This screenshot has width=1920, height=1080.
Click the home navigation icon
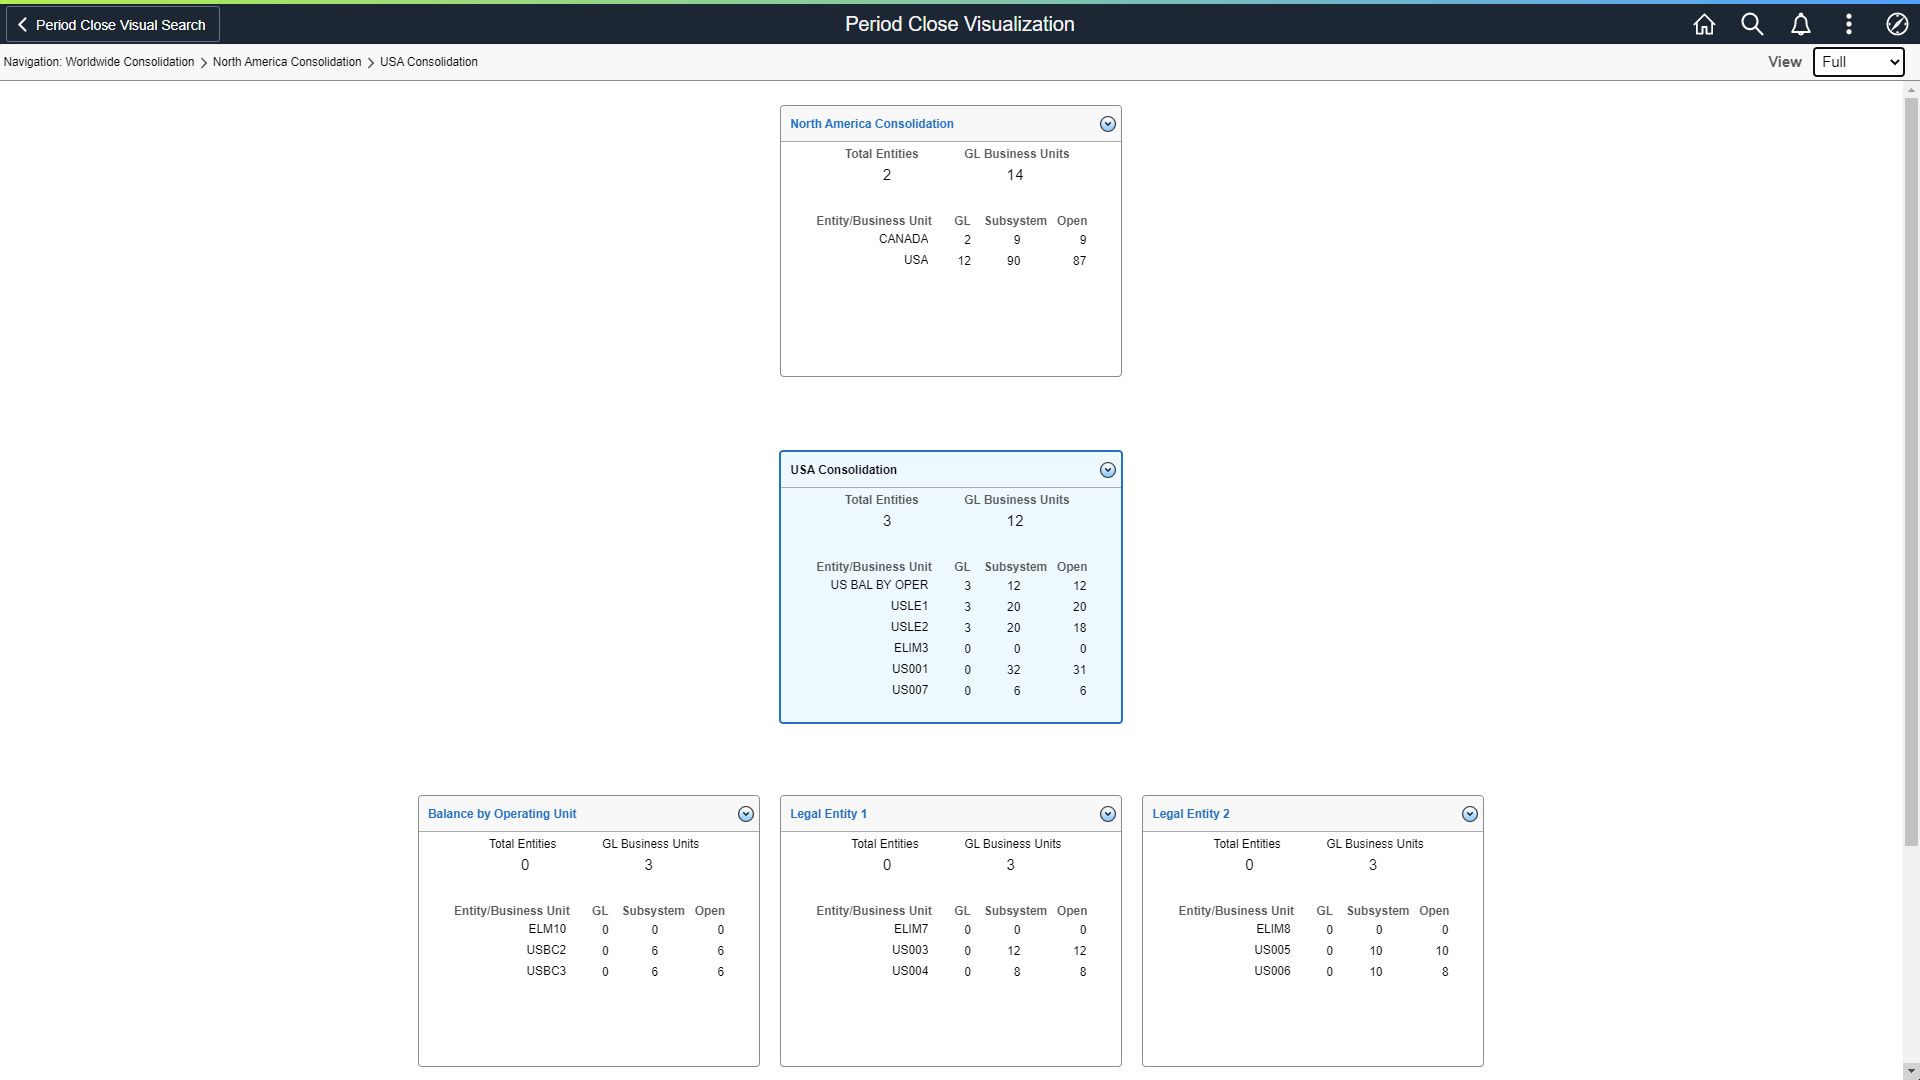click(x=1704, y=24)
